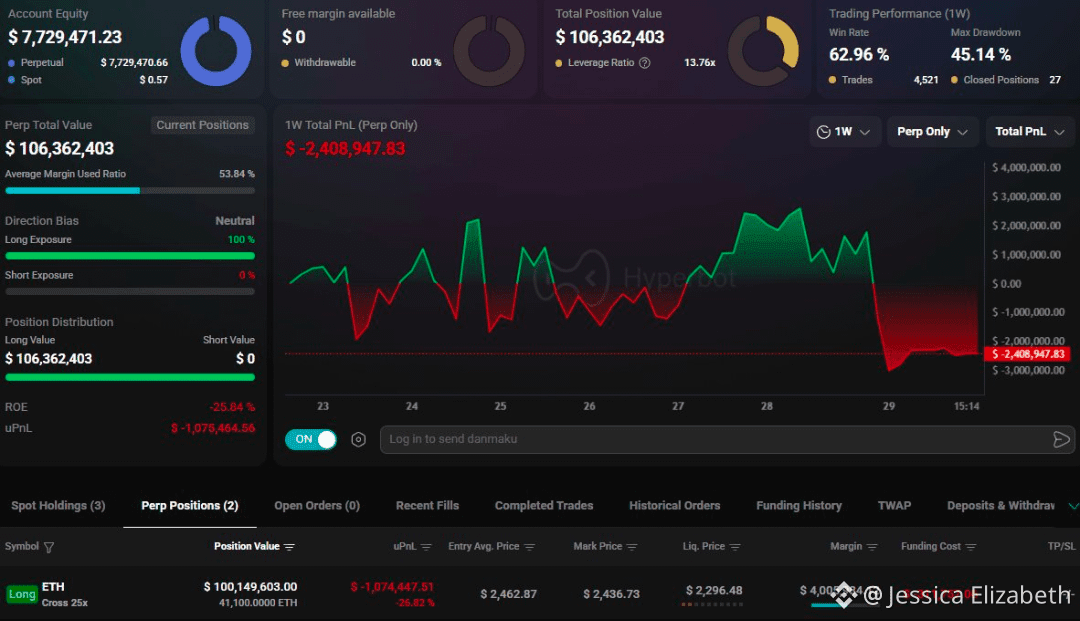This screenshot has height=621, width=1080.
Task: Click the send danmaku arrow icon
Action: point(1061,439)
